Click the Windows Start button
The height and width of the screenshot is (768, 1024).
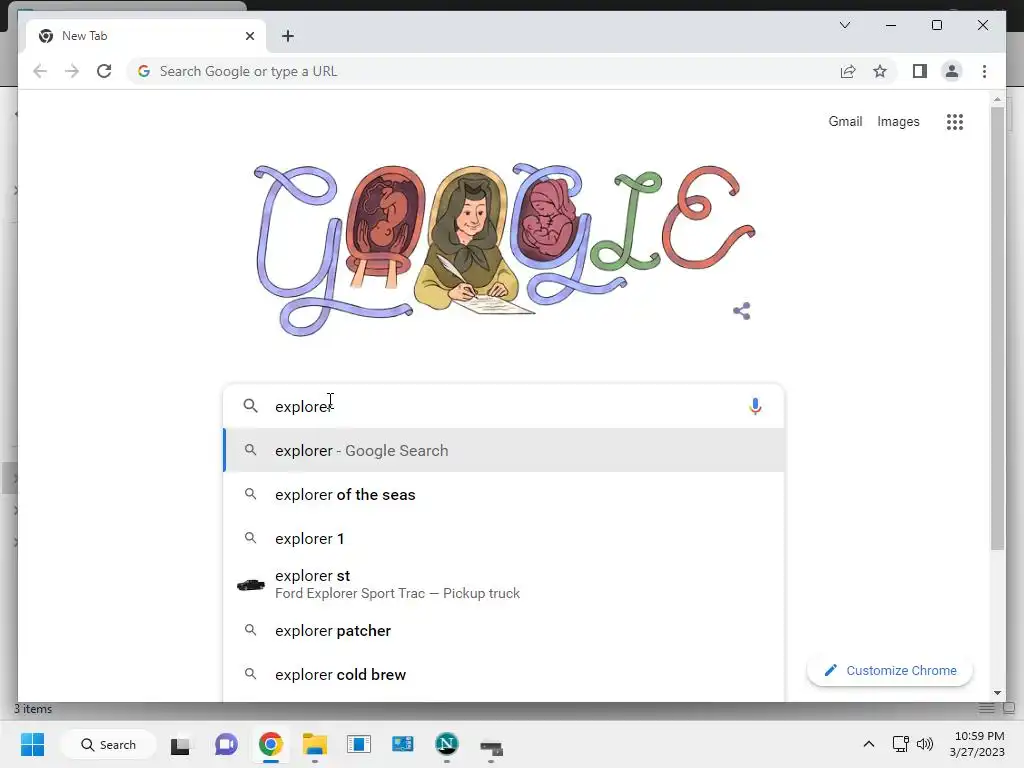pyautogui.click(x=32, y=744)
